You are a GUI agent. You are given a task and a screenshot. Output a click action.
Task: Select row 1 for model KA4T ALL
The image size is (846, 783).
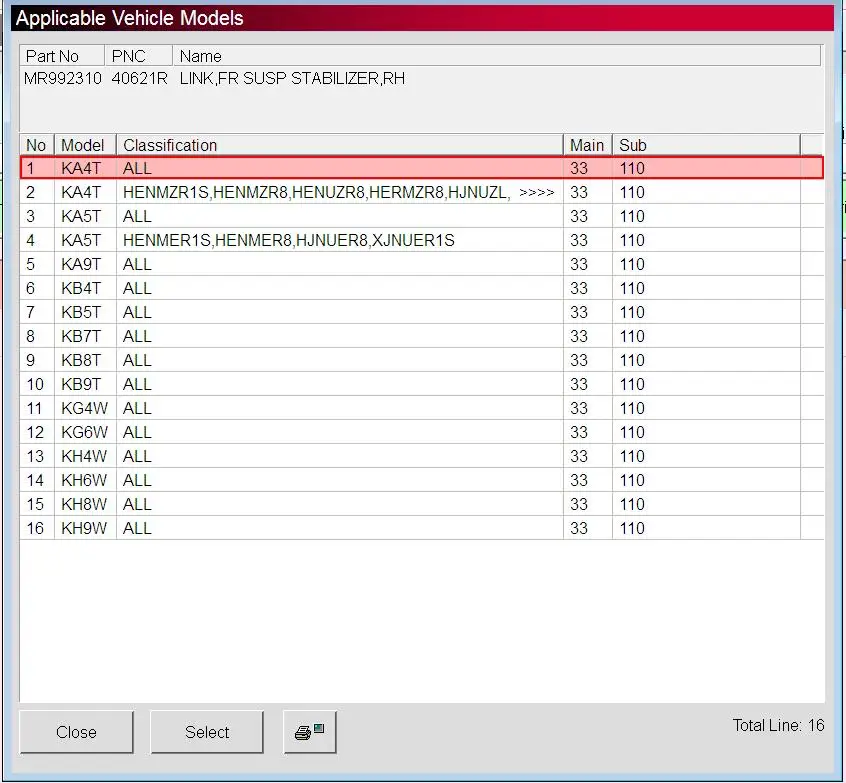click(422, 168)
